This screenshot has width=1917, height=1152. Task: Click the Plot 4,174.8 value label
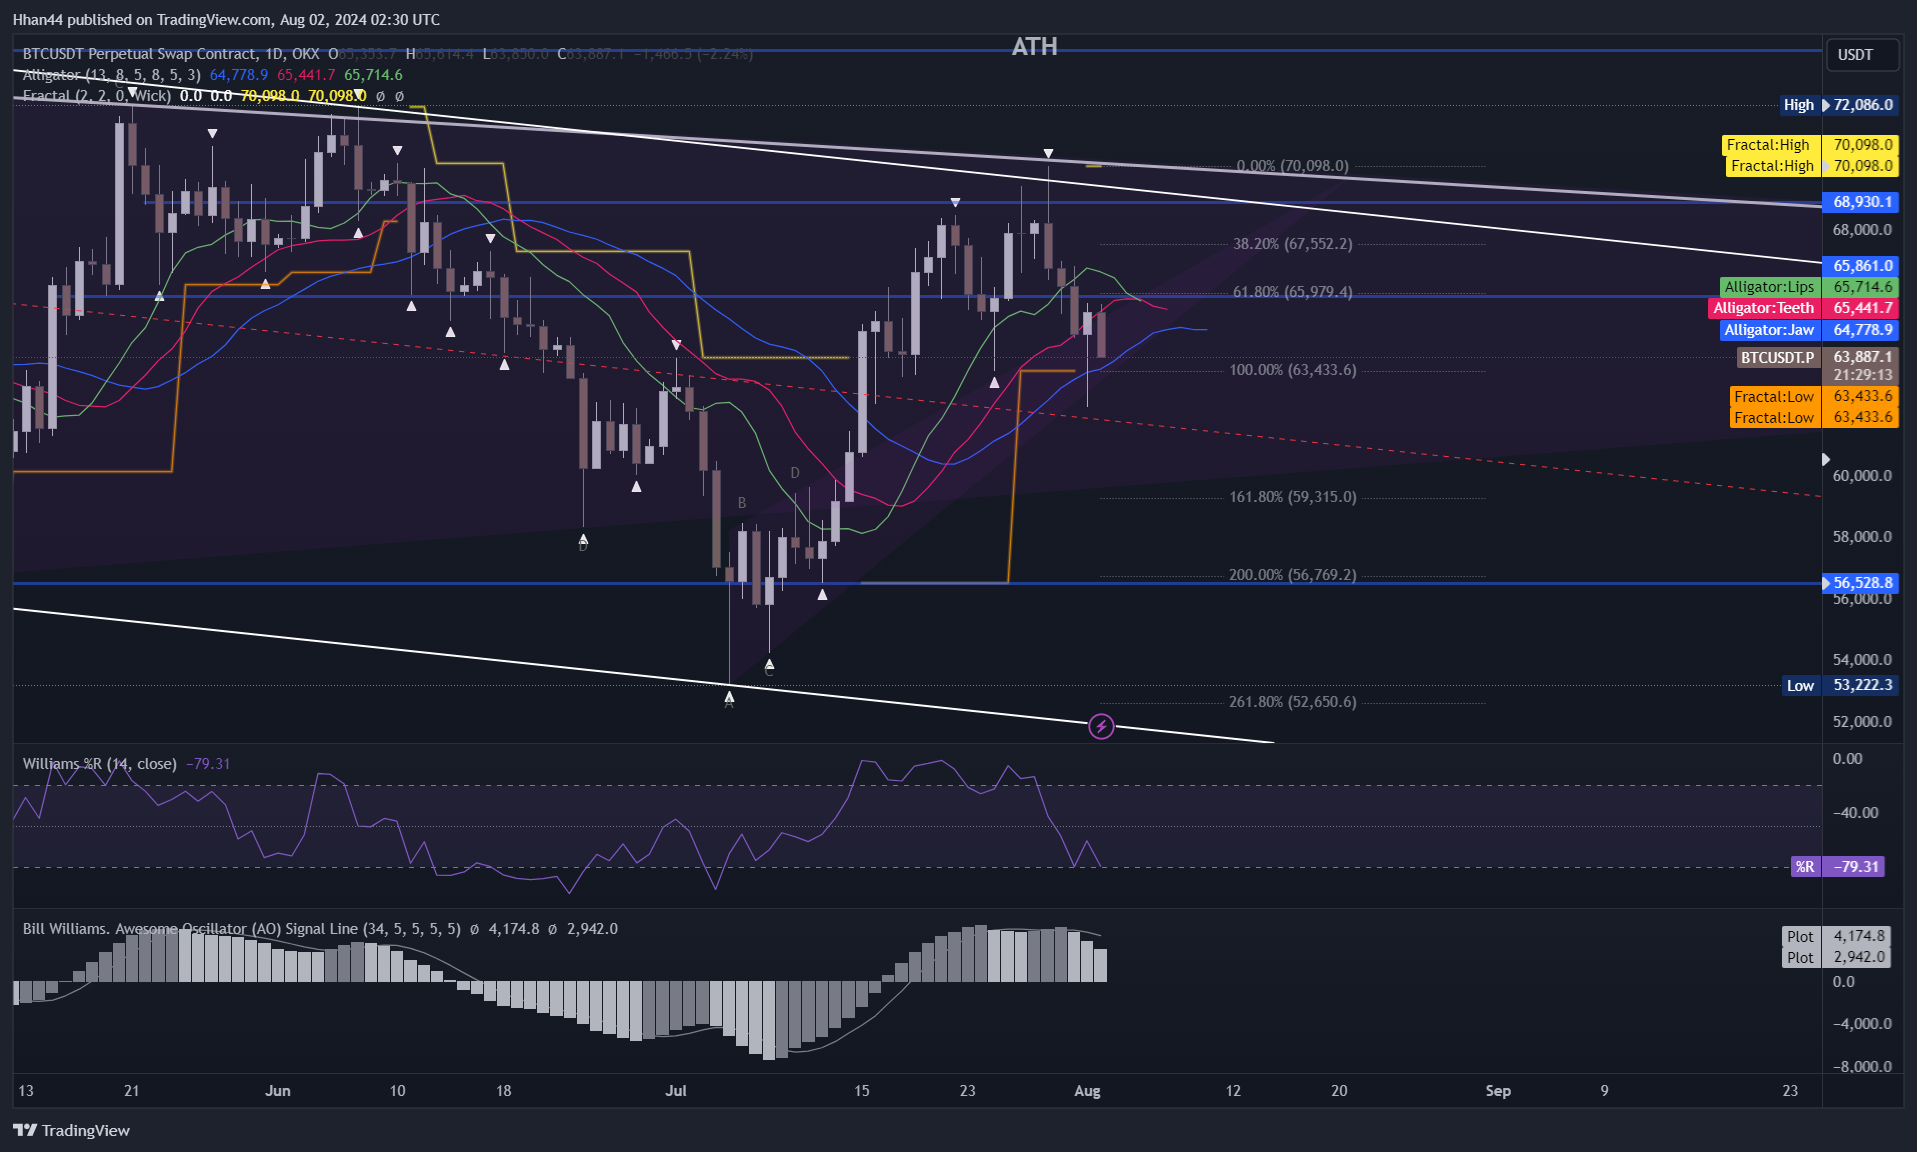click(1836, 936)
